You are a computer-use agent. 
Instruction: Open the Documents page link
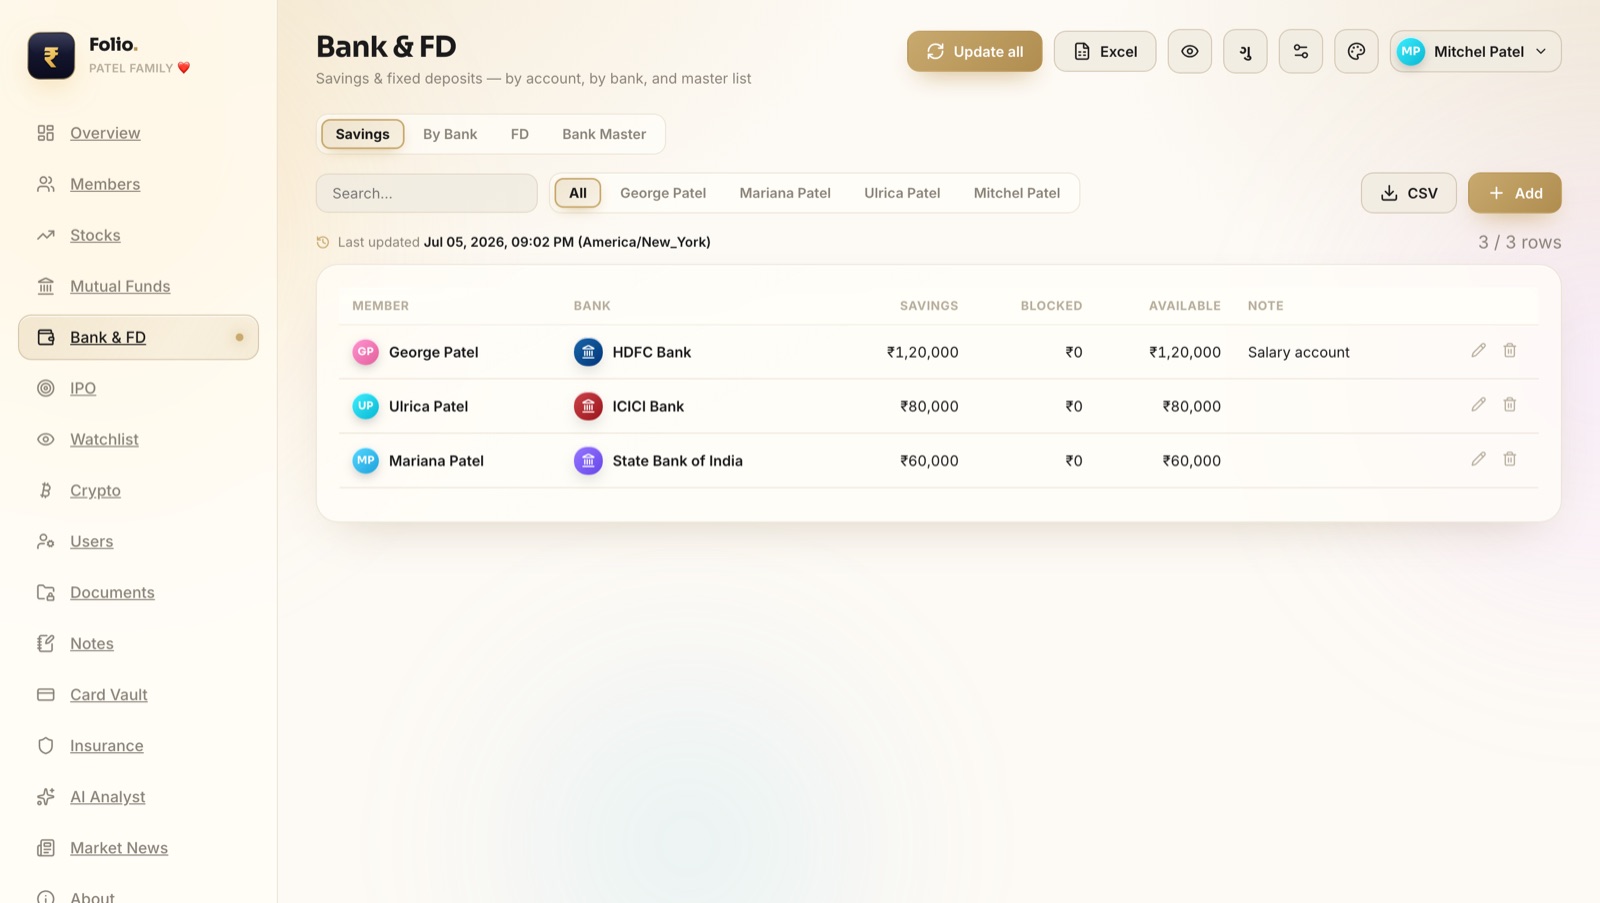[x=112, y=592]
